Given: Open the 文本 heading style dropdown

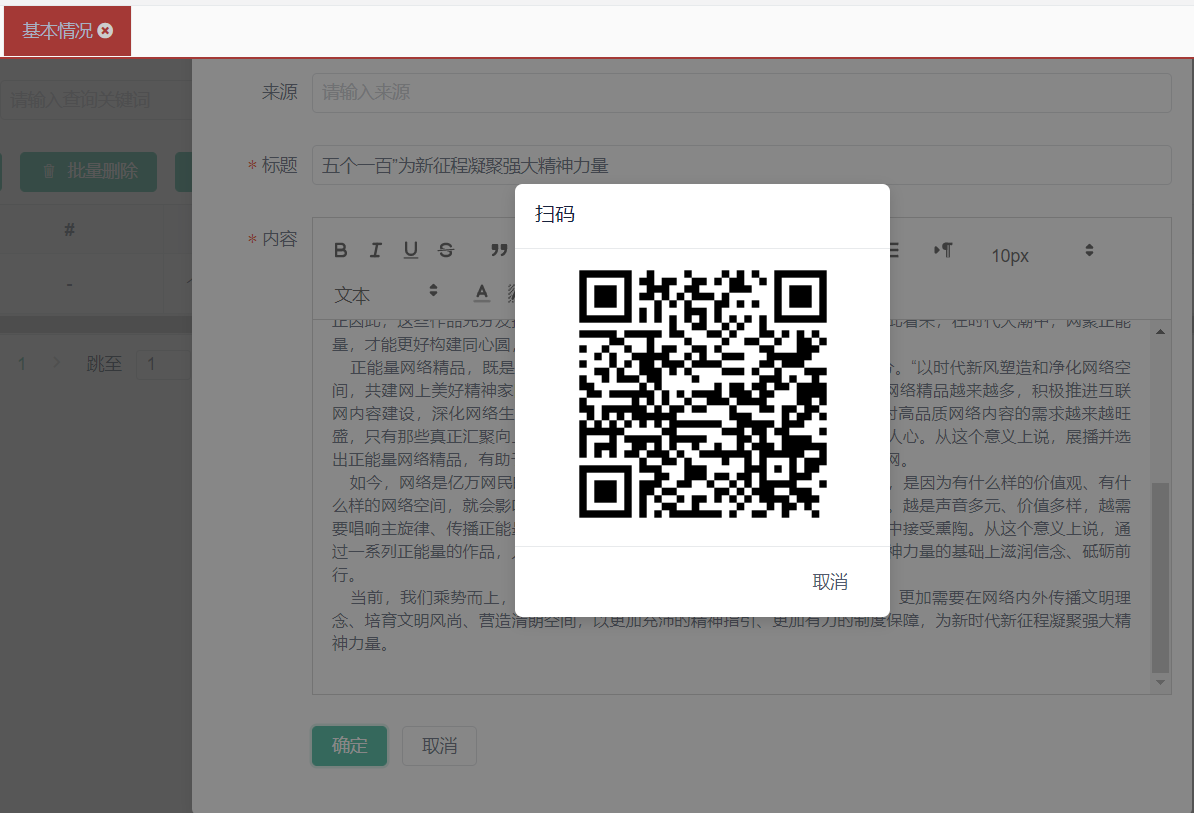Looking at the screenshot, I should [x=385, y=294].
